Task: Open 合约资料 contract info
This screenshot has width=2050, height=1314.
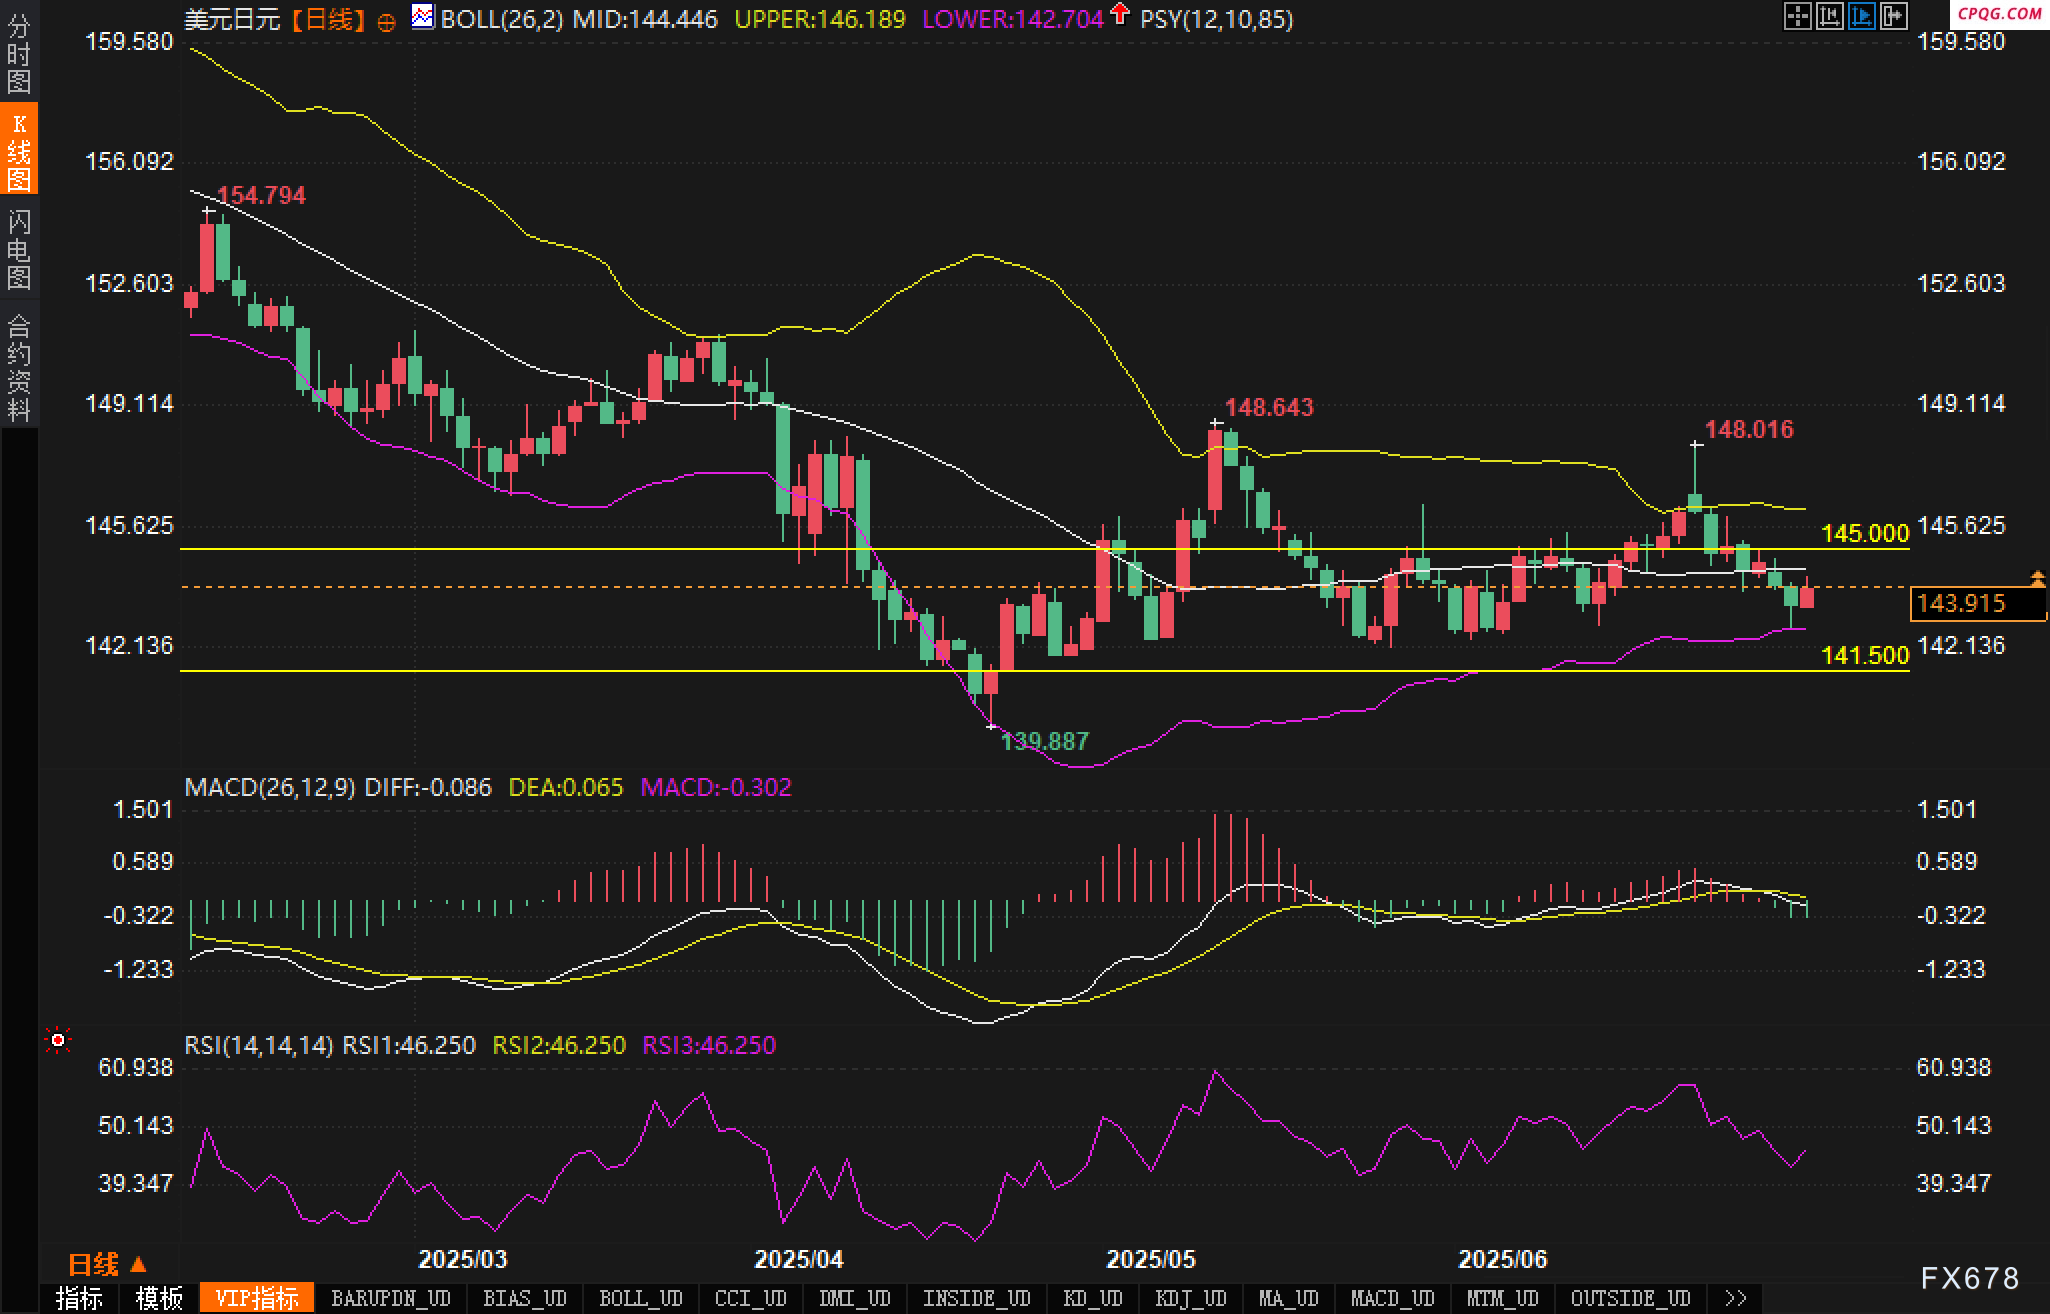Action: point(19,367)
